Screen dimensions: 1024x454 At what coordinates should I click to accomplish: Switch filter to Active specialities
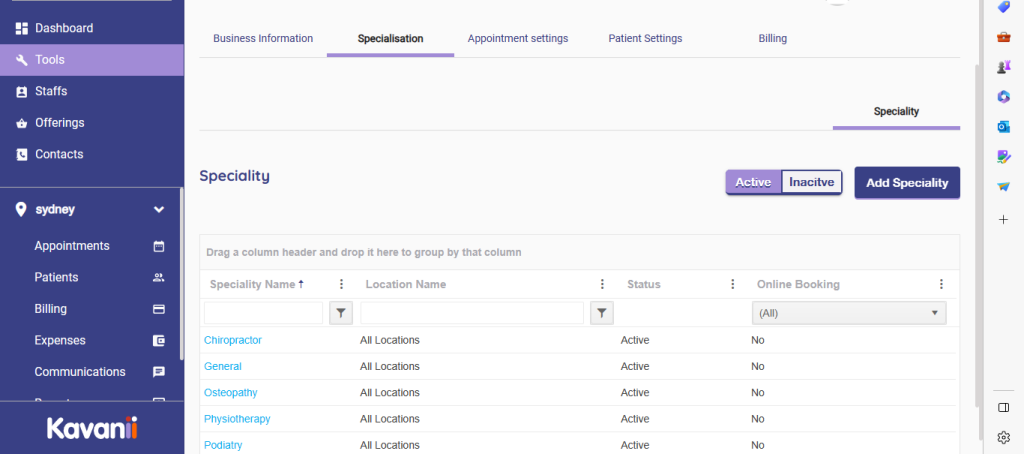[753, 182]
